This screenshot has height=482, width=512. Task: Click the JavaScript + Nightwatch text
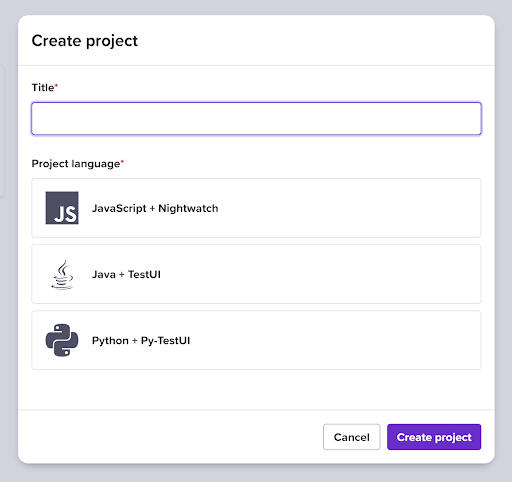[x=155, y=208]
